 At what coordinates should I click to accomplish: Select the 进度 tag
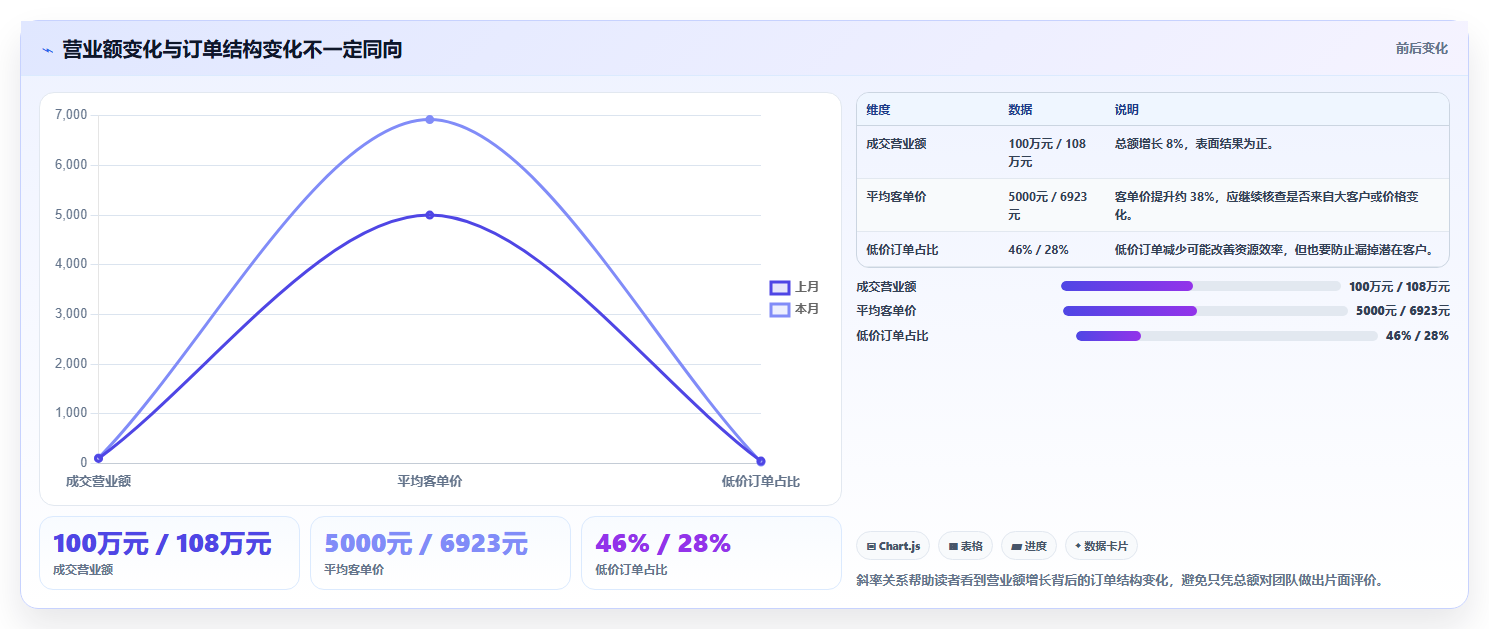click(x=1028, y=546)
